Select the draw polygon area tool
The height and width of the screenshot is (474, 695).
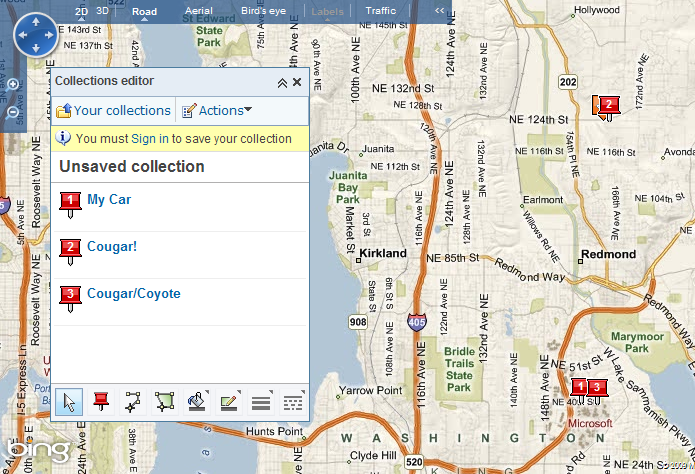point(162,402)
